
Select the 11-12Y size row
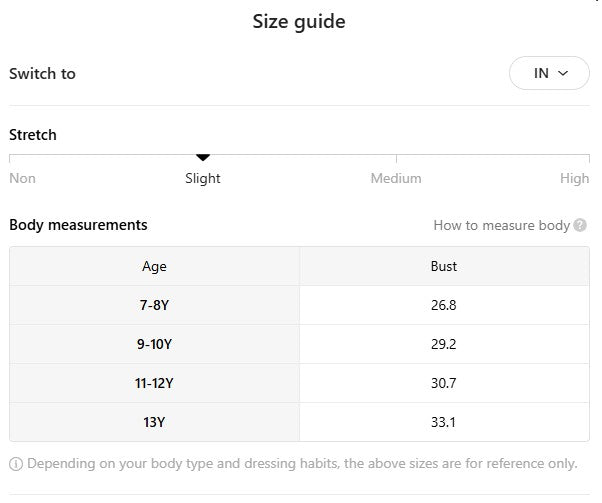pyautogui.click(x=154, y=383)
